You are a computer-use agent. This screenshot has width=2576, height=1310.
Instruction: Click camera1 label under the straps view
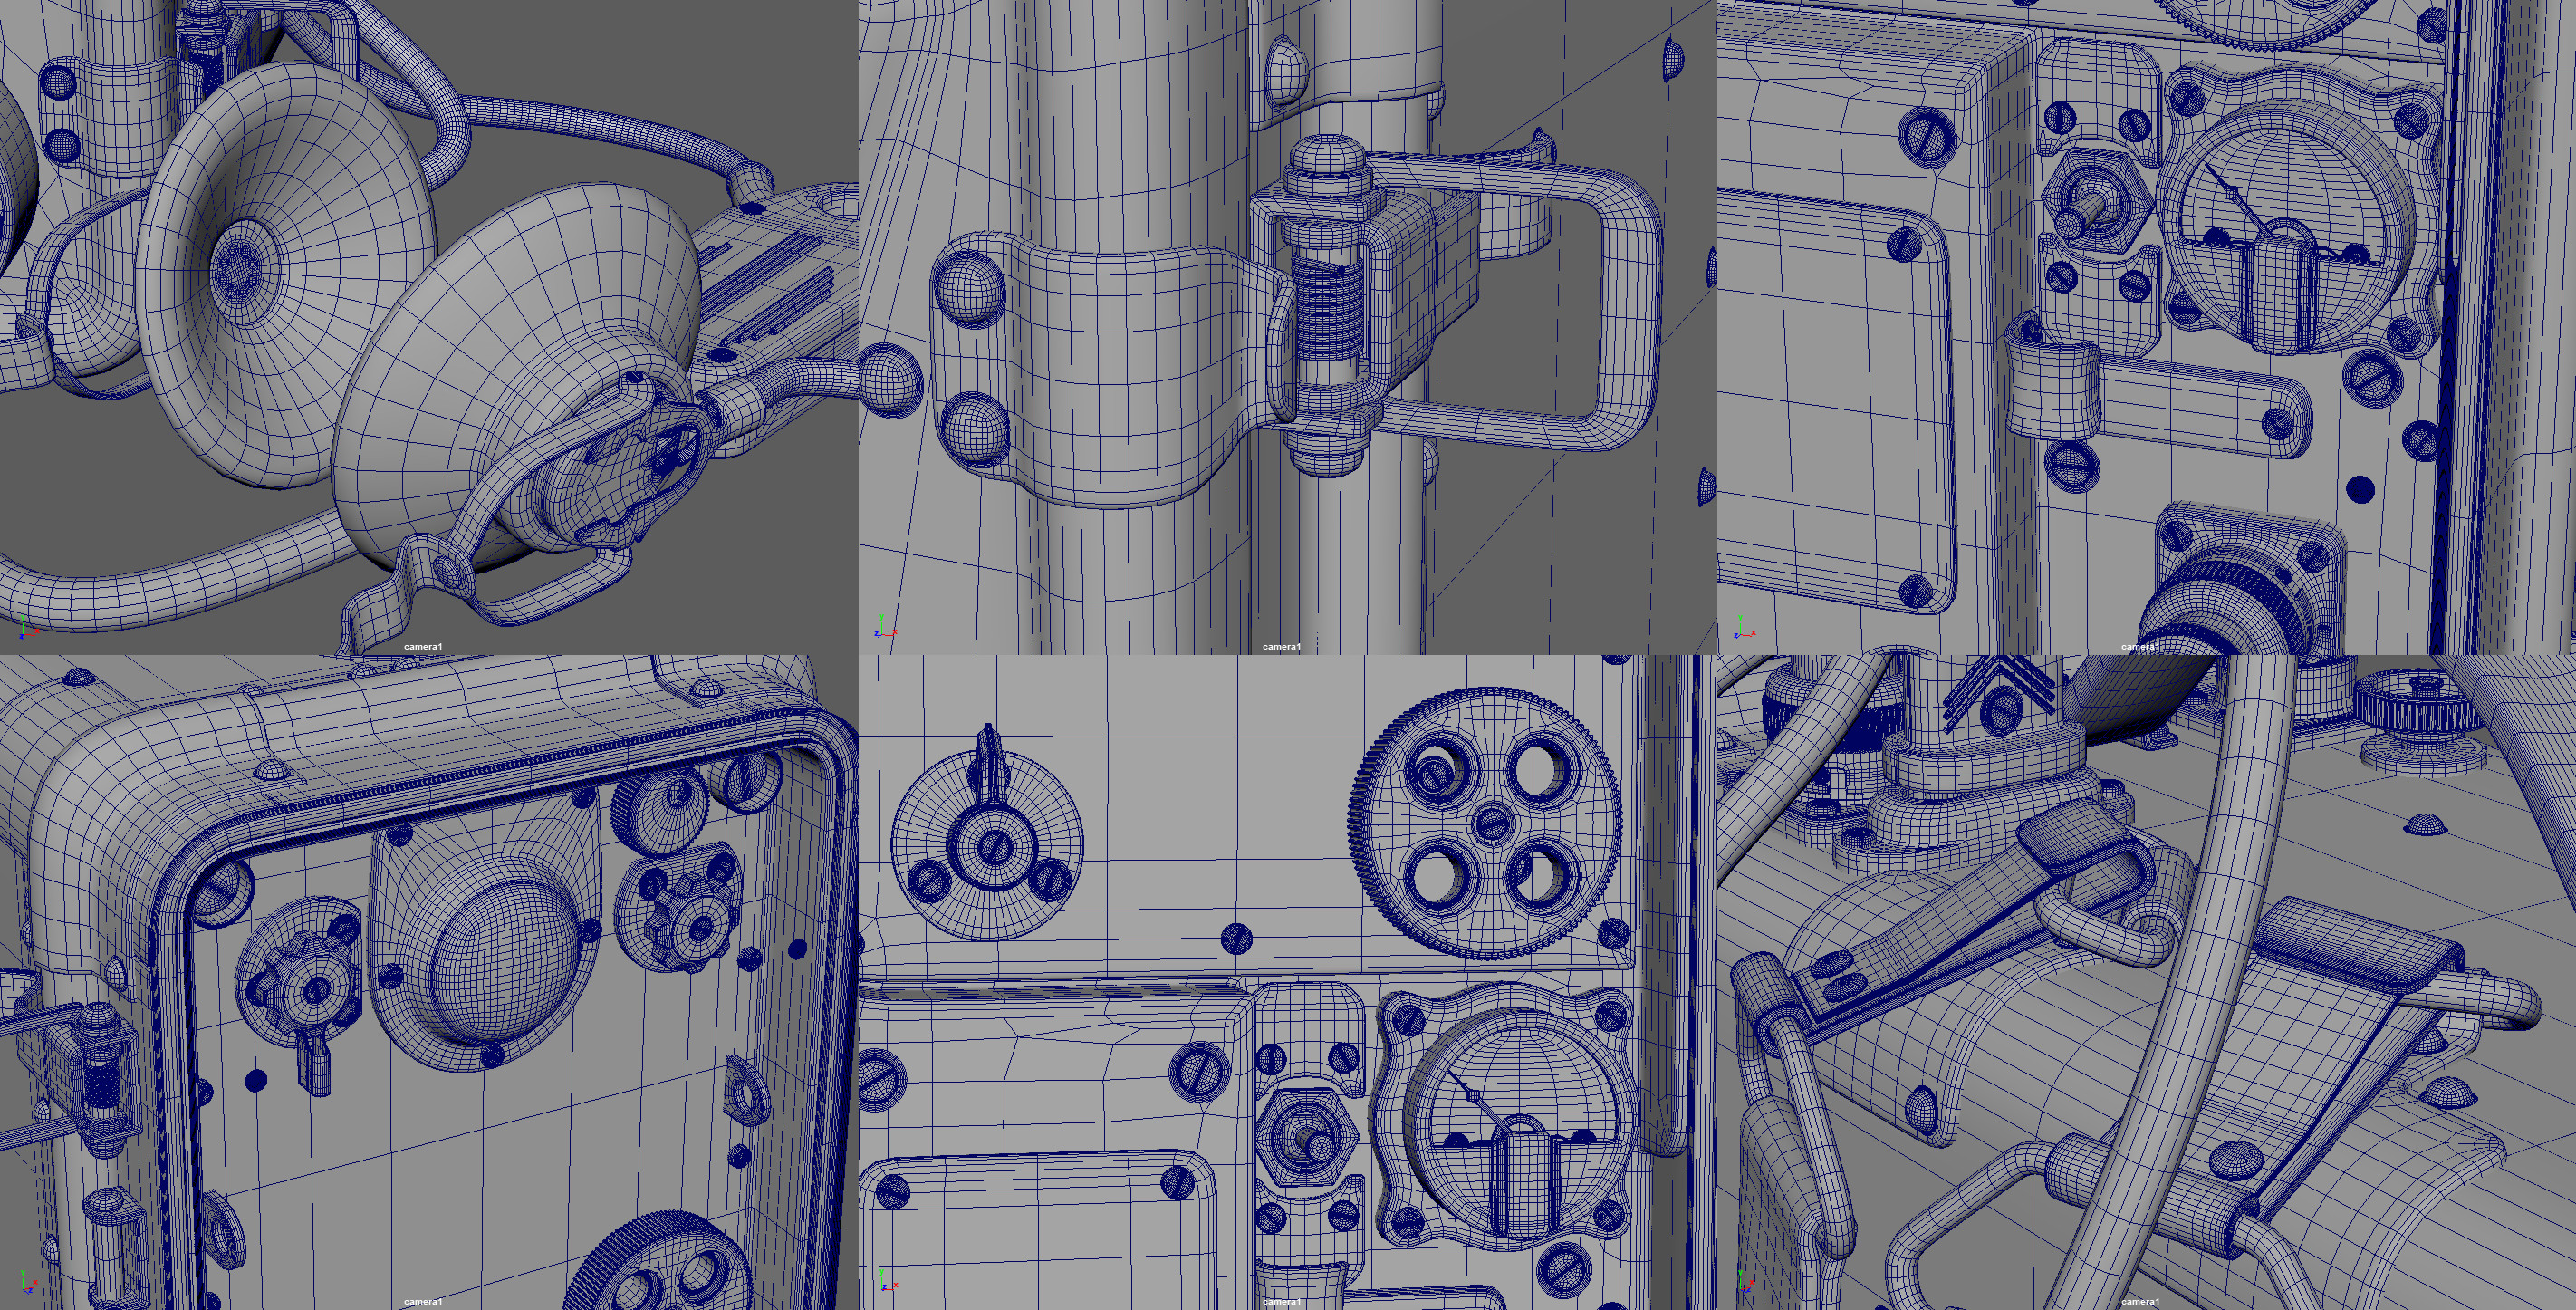pos(2140,1302)
